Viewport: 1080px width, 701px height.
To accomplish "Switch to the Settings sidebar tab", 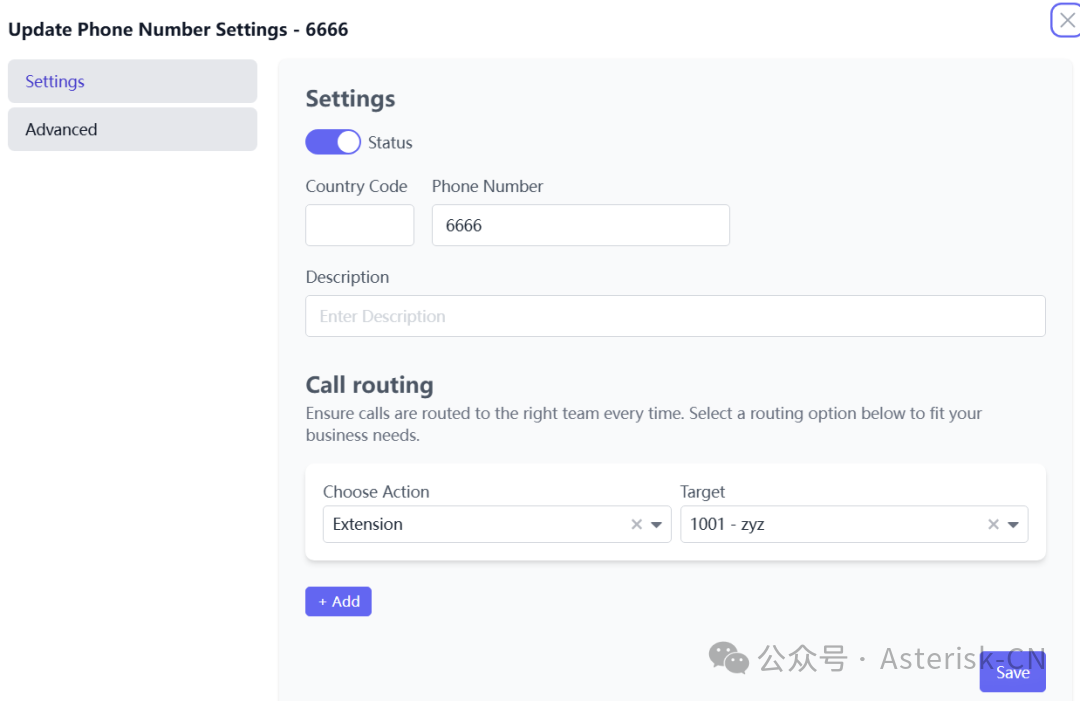I will tap(132, 81).
